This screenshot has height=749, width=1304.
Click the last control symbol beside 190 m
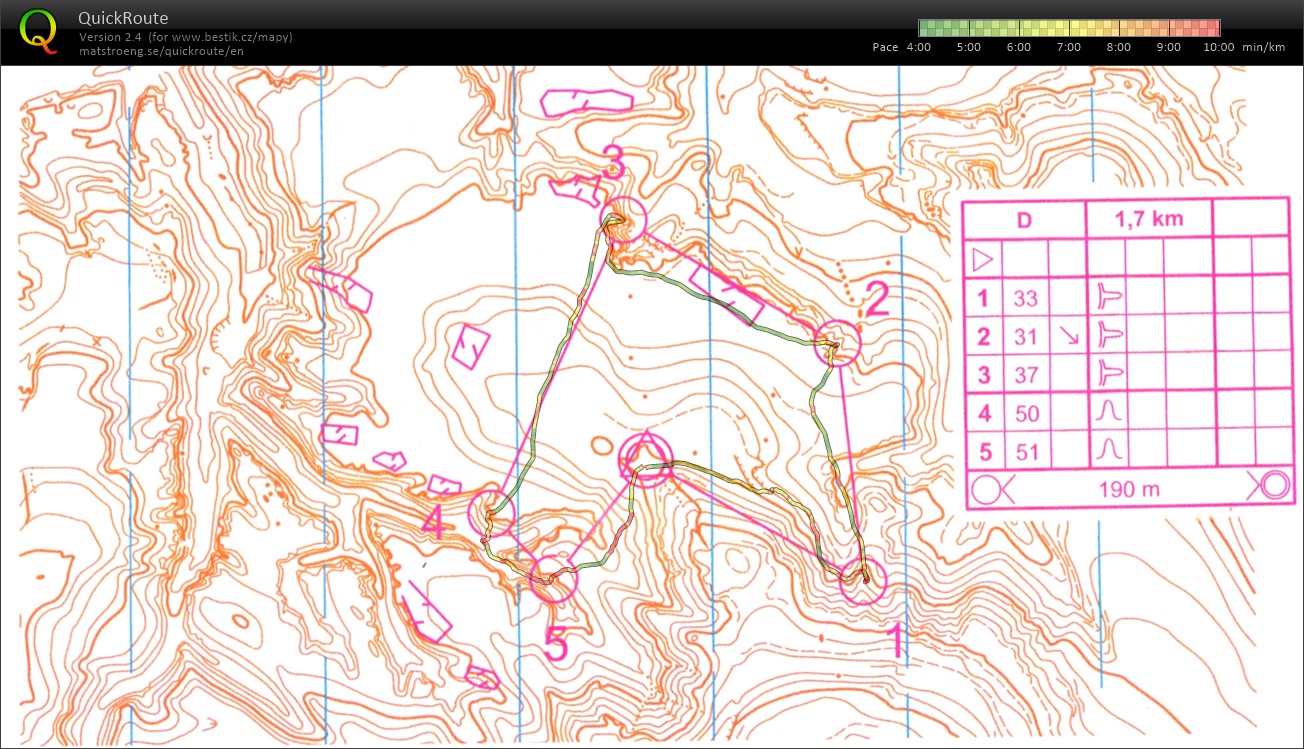[x=992, y=489]
